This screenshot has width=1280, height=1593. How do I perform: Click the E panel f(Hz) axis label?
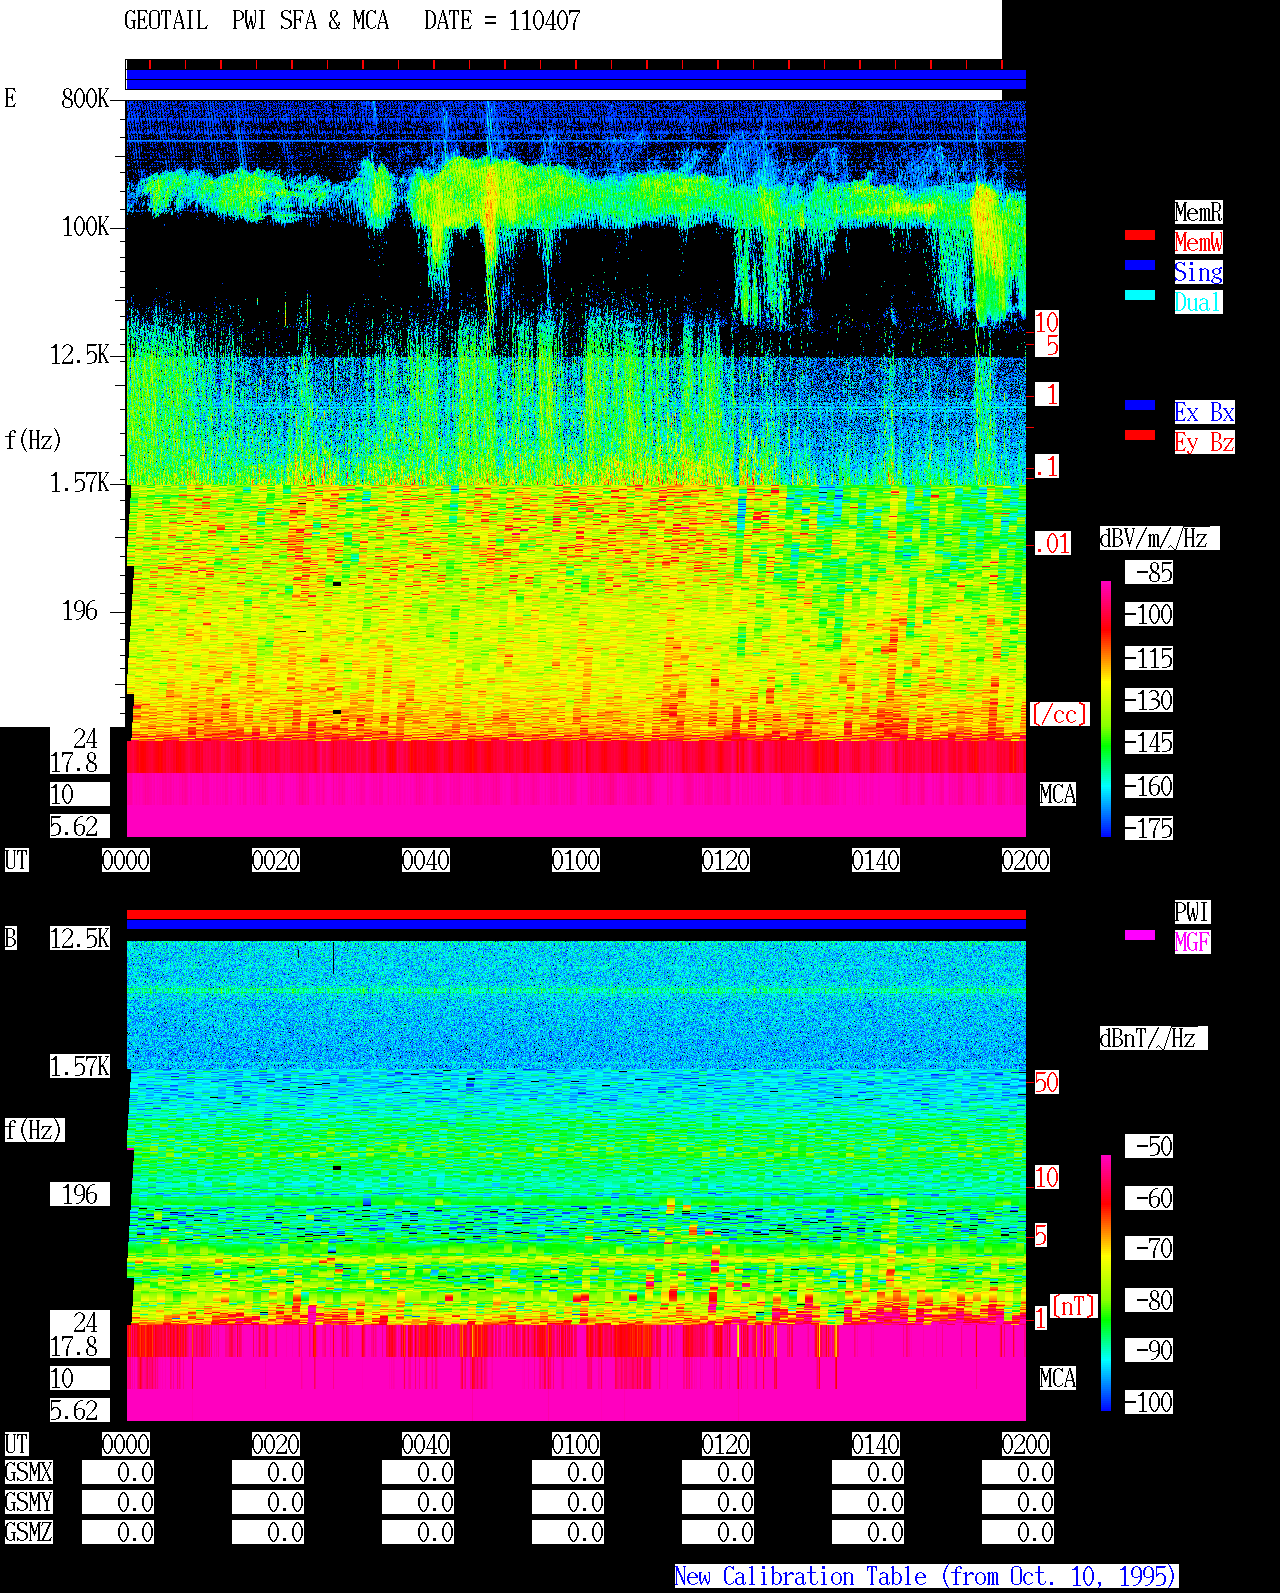(x=33, y=440)
